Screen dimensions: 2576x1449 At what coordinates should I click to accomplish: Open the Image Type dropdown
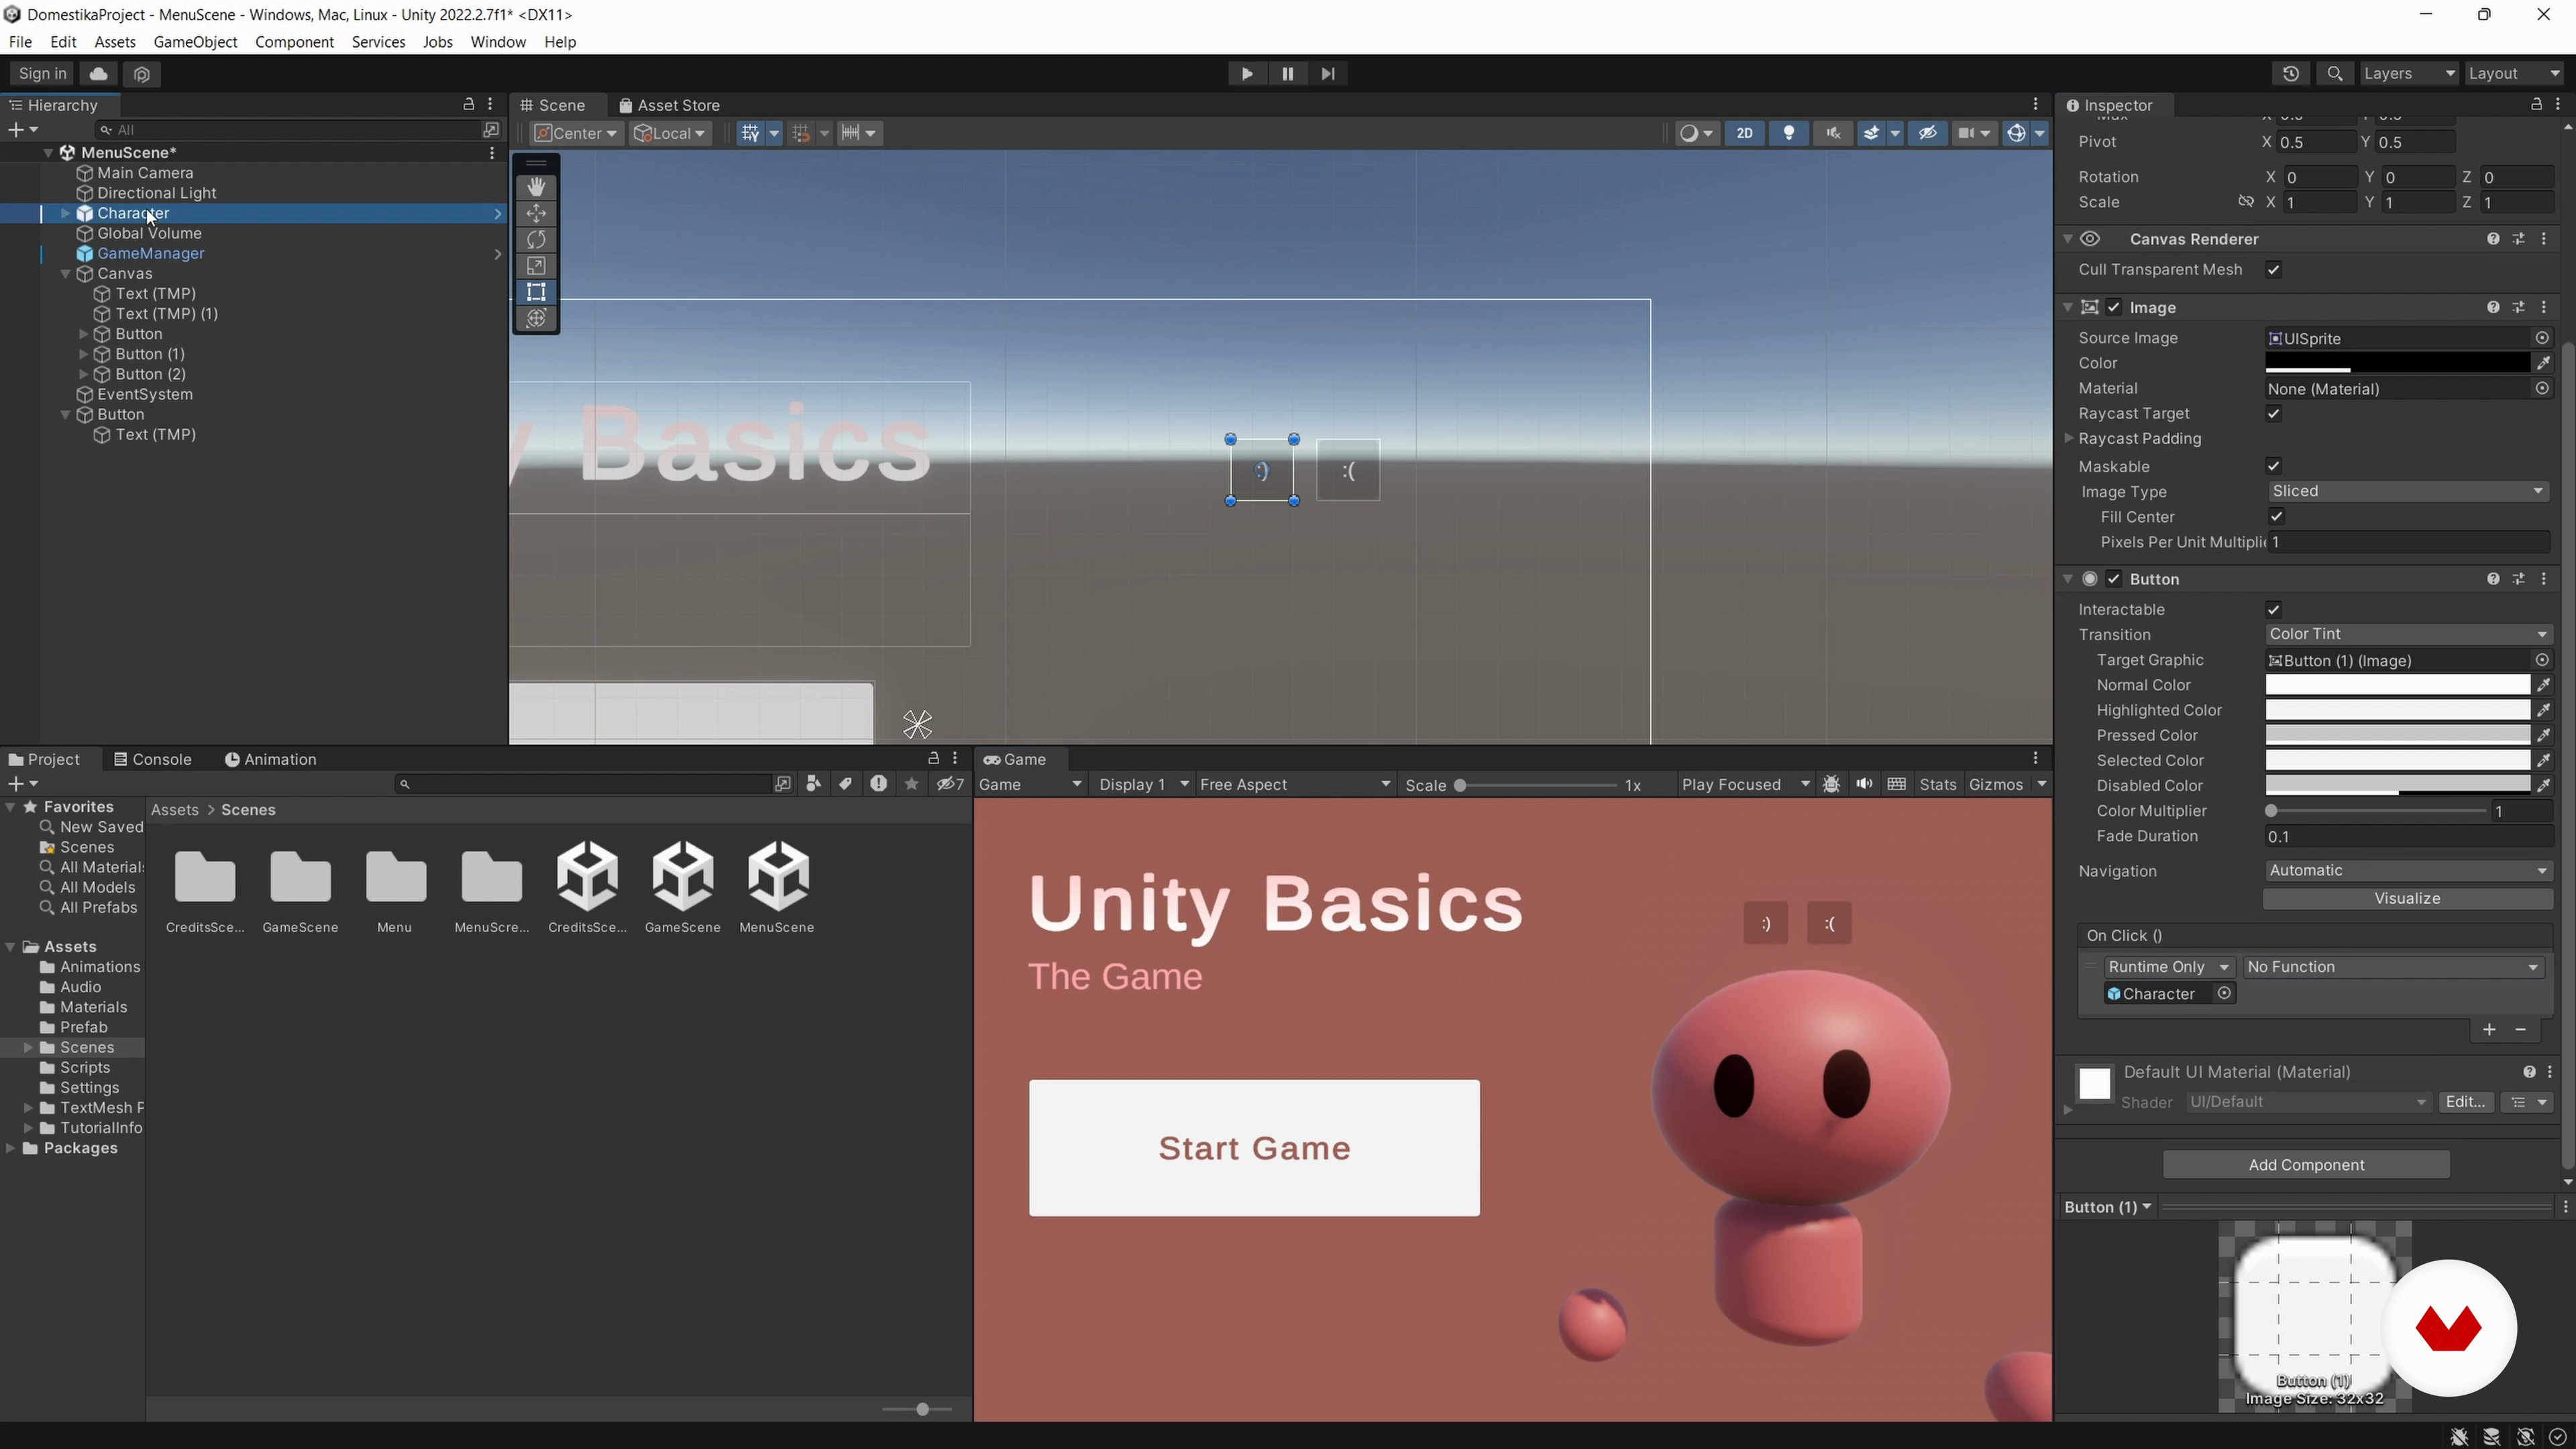coord(2408,491)
